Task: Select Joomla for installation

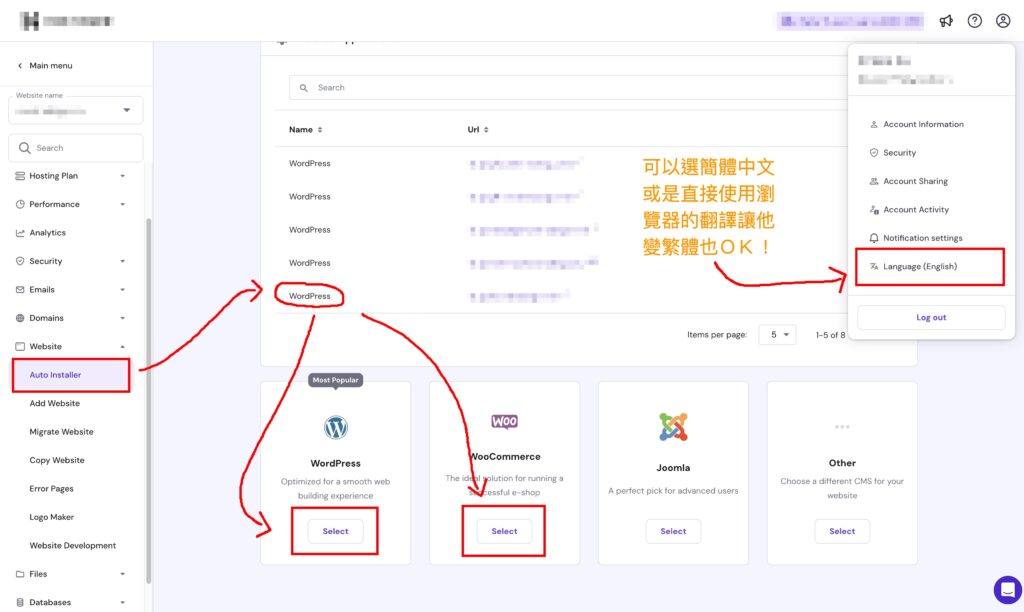Action: coord(673,531)
